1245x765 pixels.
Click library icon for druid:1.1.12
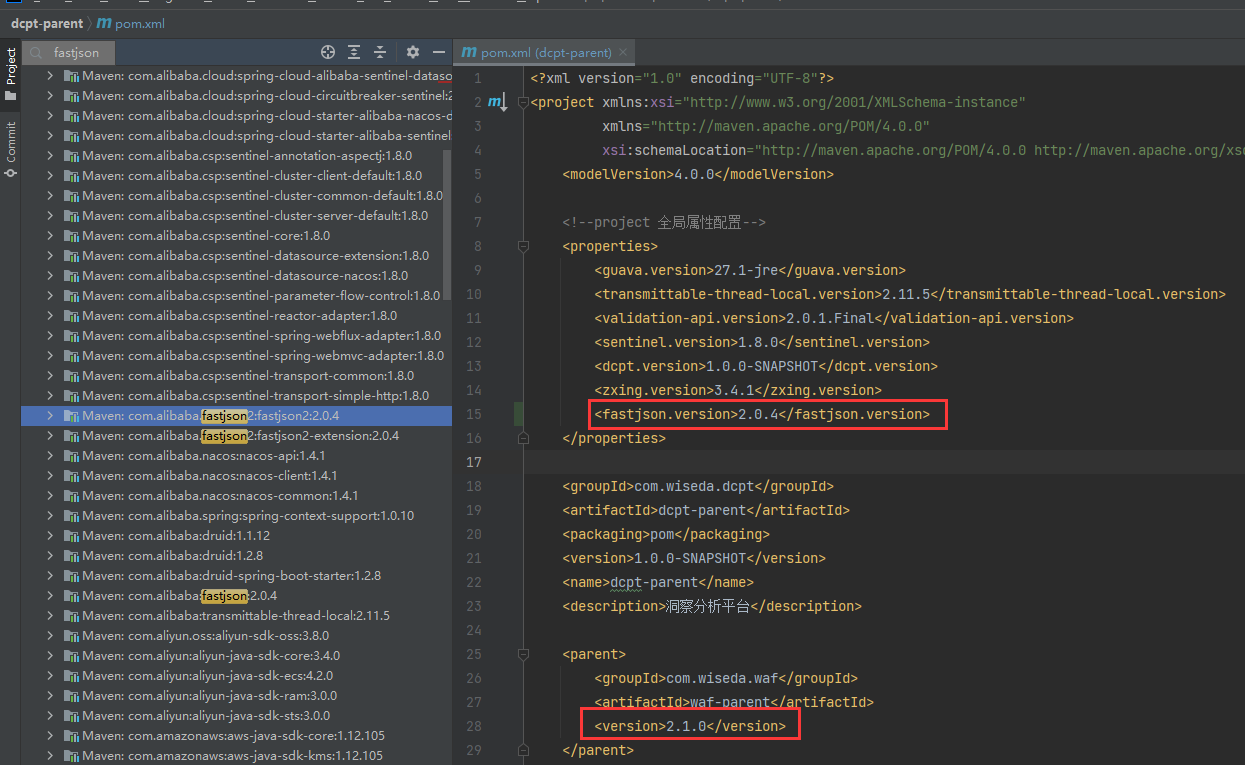(71, 536)
